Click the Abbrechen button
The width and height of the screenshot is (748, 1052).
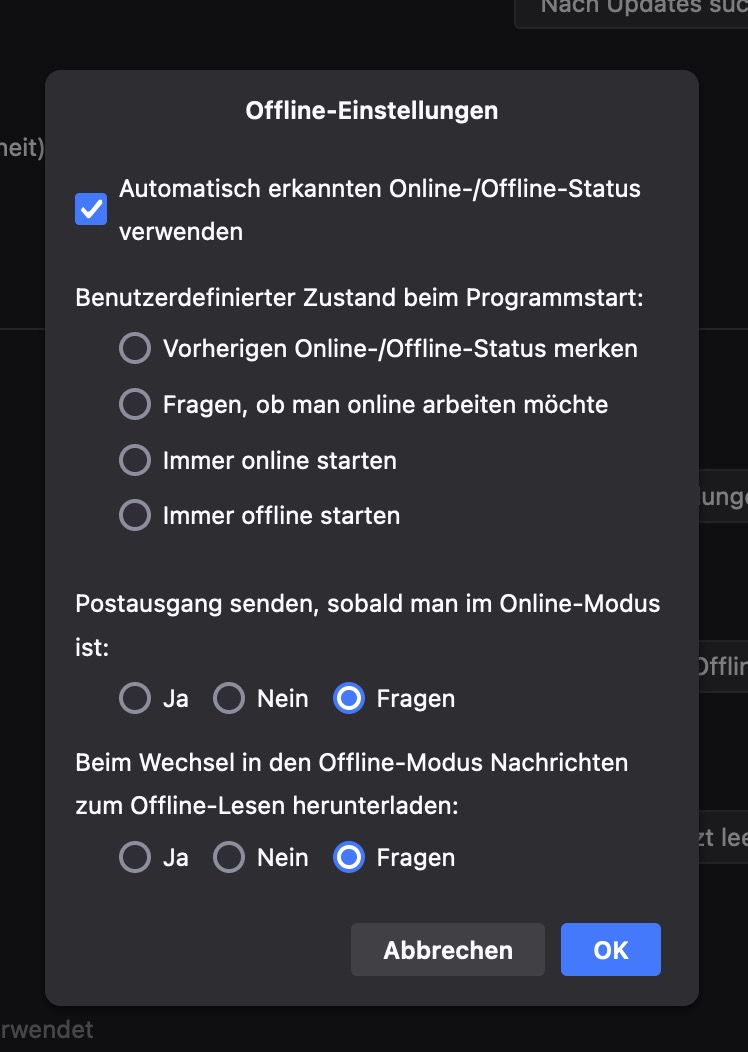[x=447, y=949]
